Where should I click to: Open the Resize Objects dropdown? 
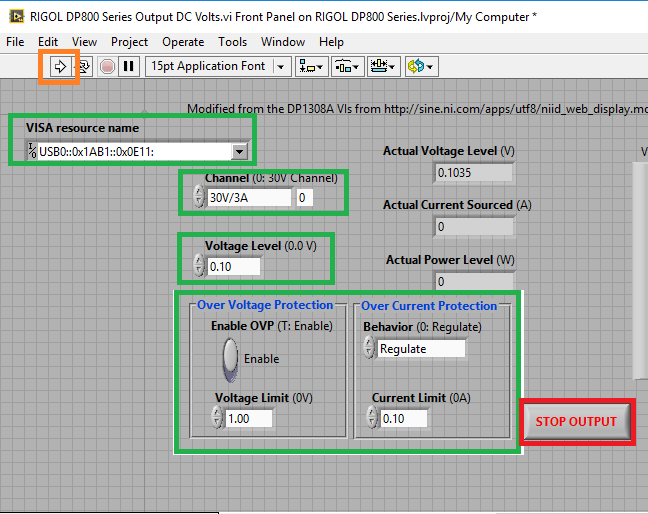point(384,67)
